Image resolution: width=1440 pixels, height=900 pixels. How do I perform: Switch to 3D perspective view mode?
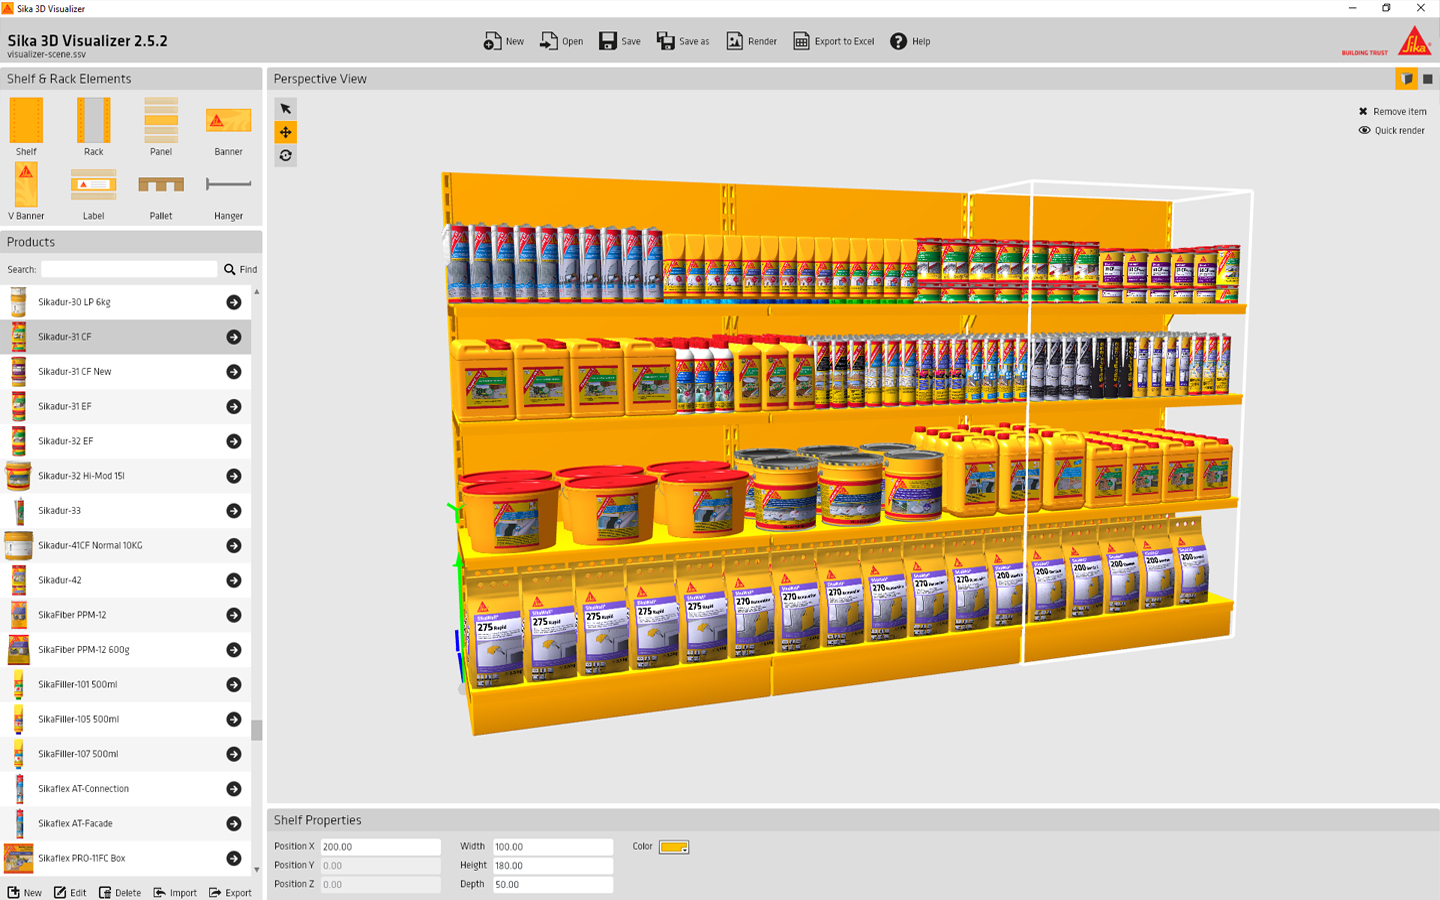1406,79
